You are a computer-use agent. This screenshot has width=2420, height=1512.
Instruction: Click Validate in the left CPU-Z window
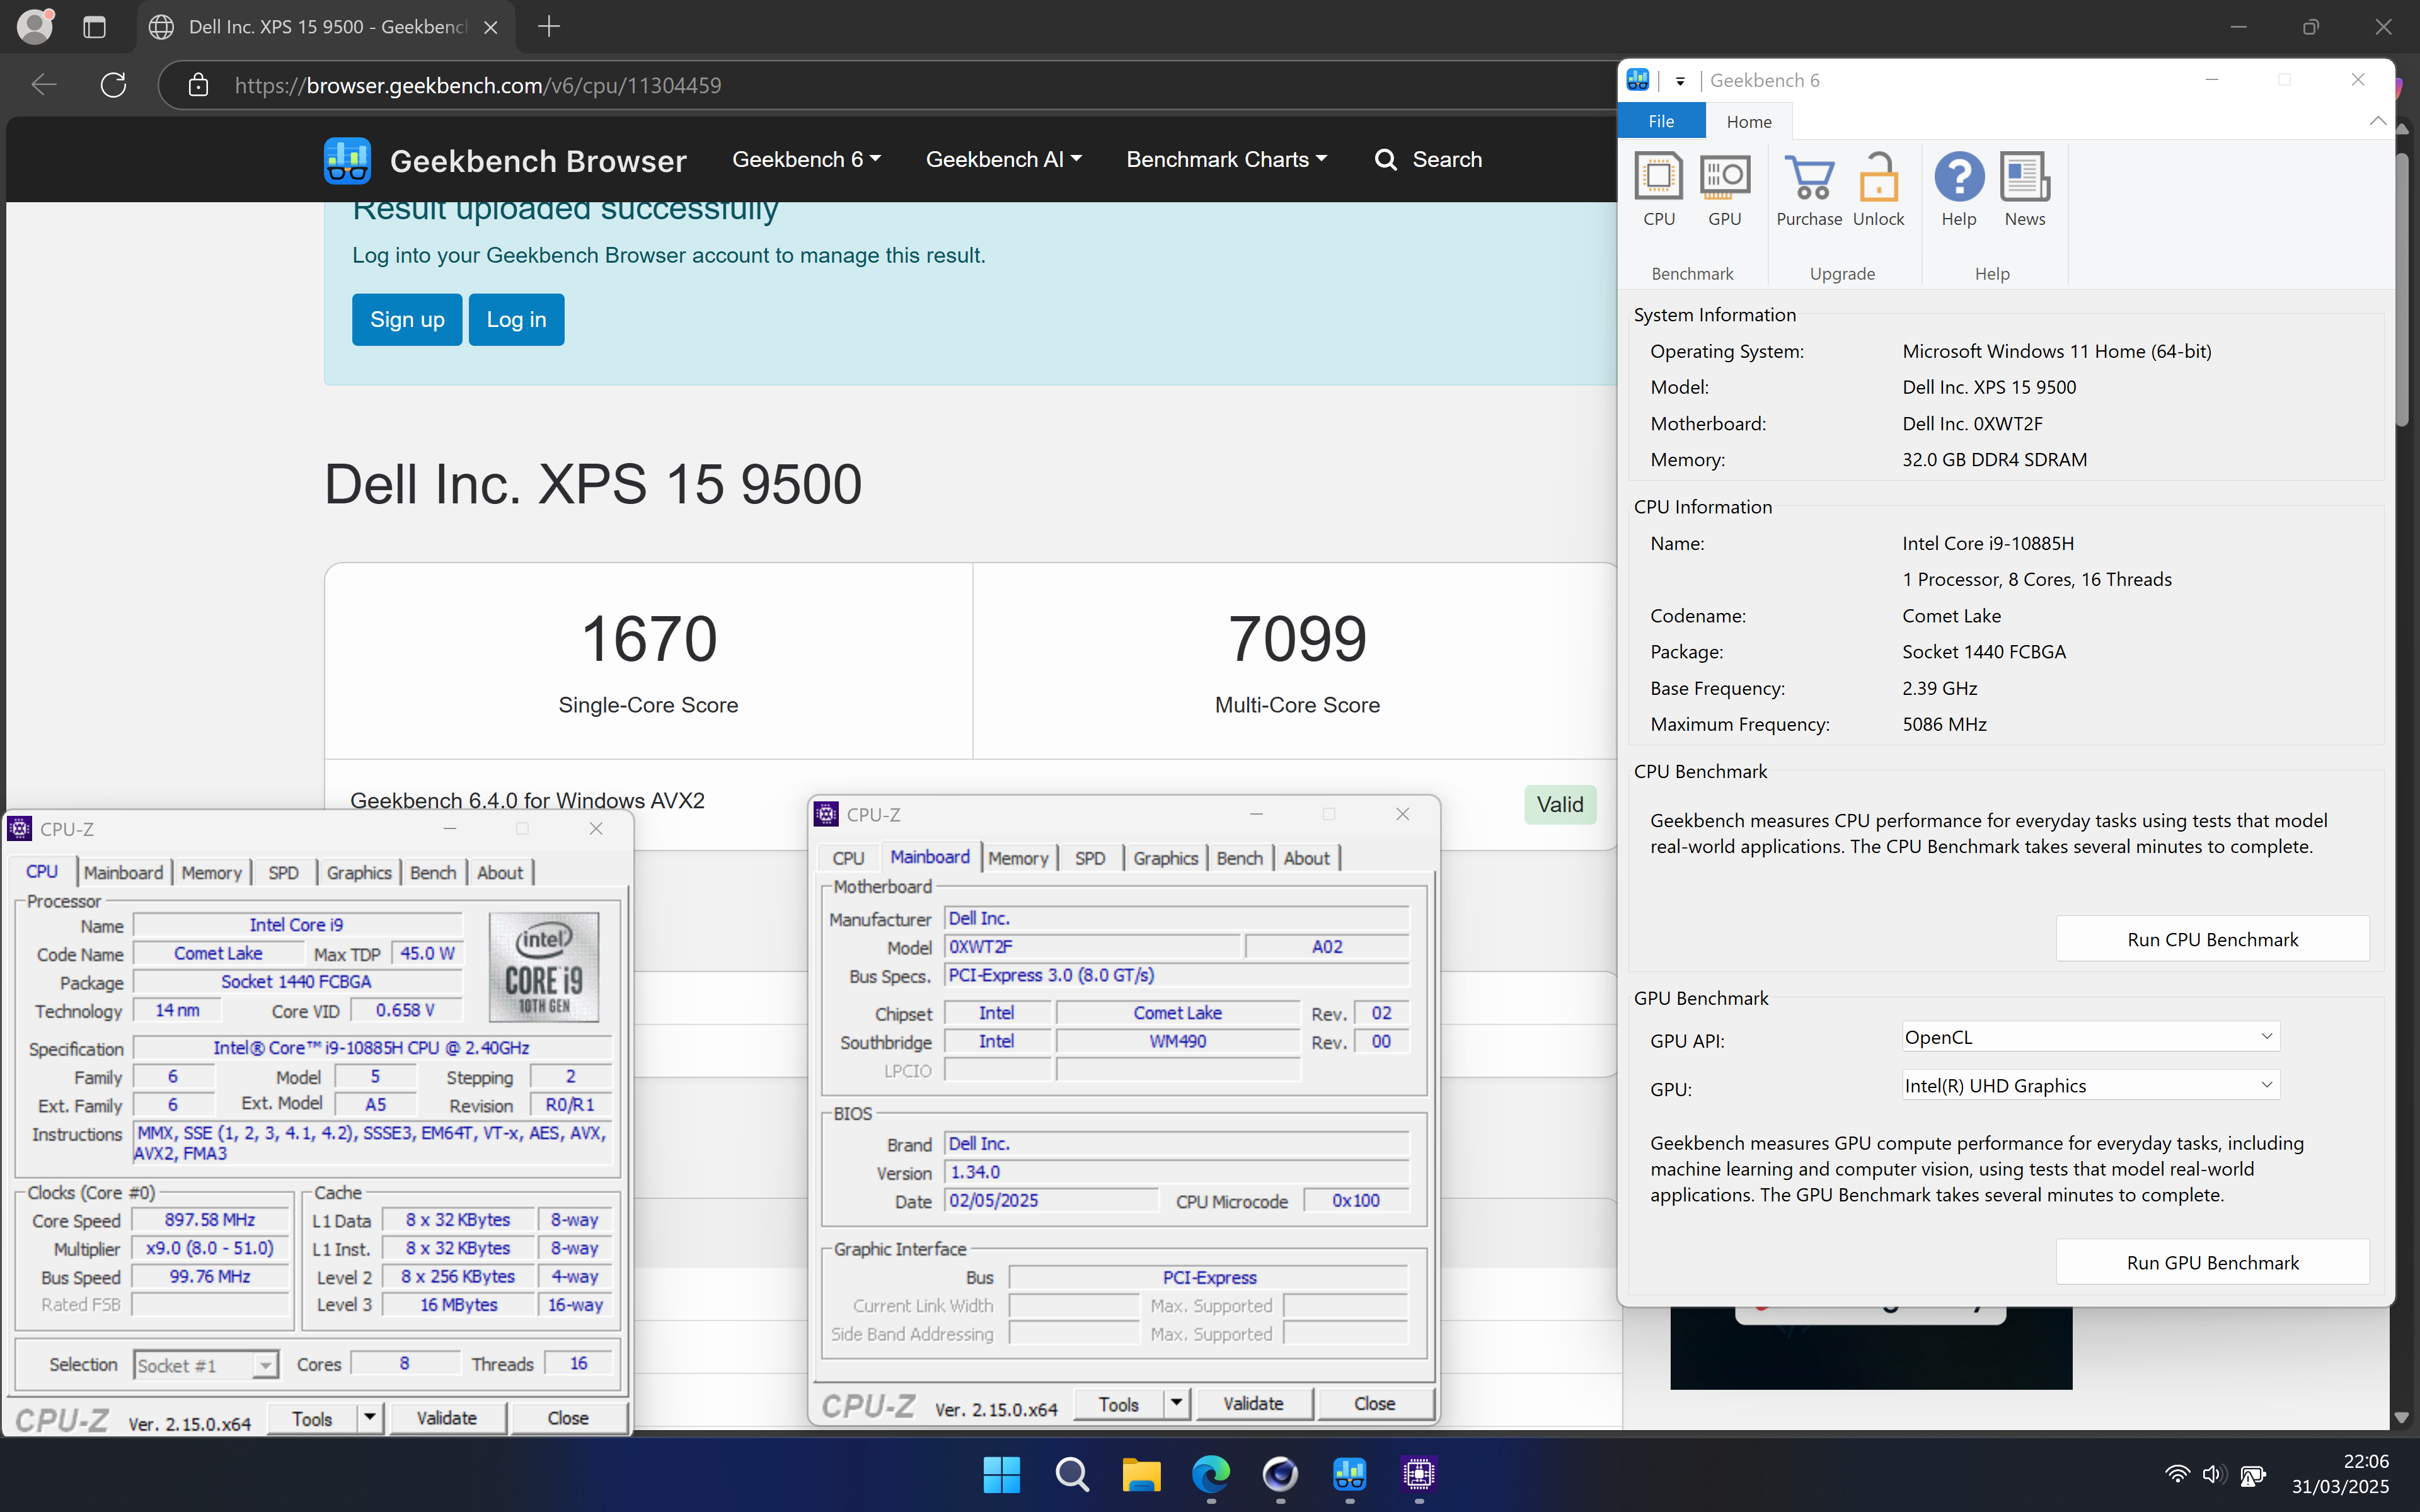pyautogui.click(x=446, y=1418)
